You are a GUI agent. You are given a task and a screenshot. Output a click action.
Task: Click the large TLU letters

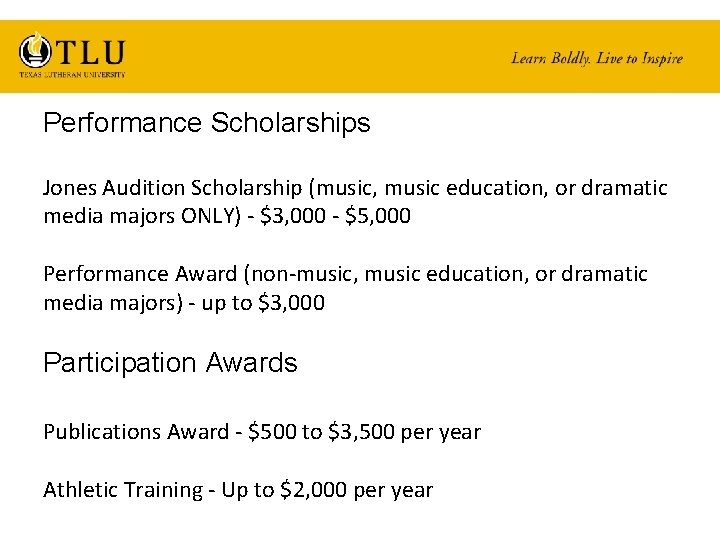click(90, 52)
